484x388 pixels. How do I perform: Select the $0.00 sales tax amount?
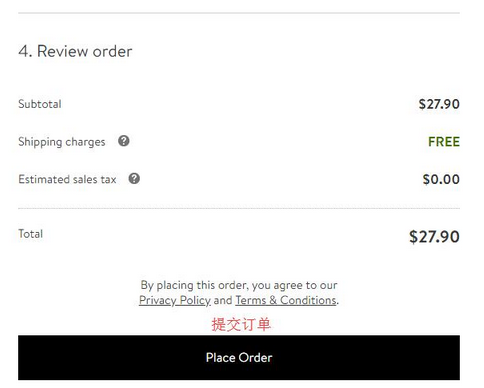coord(441,179)
